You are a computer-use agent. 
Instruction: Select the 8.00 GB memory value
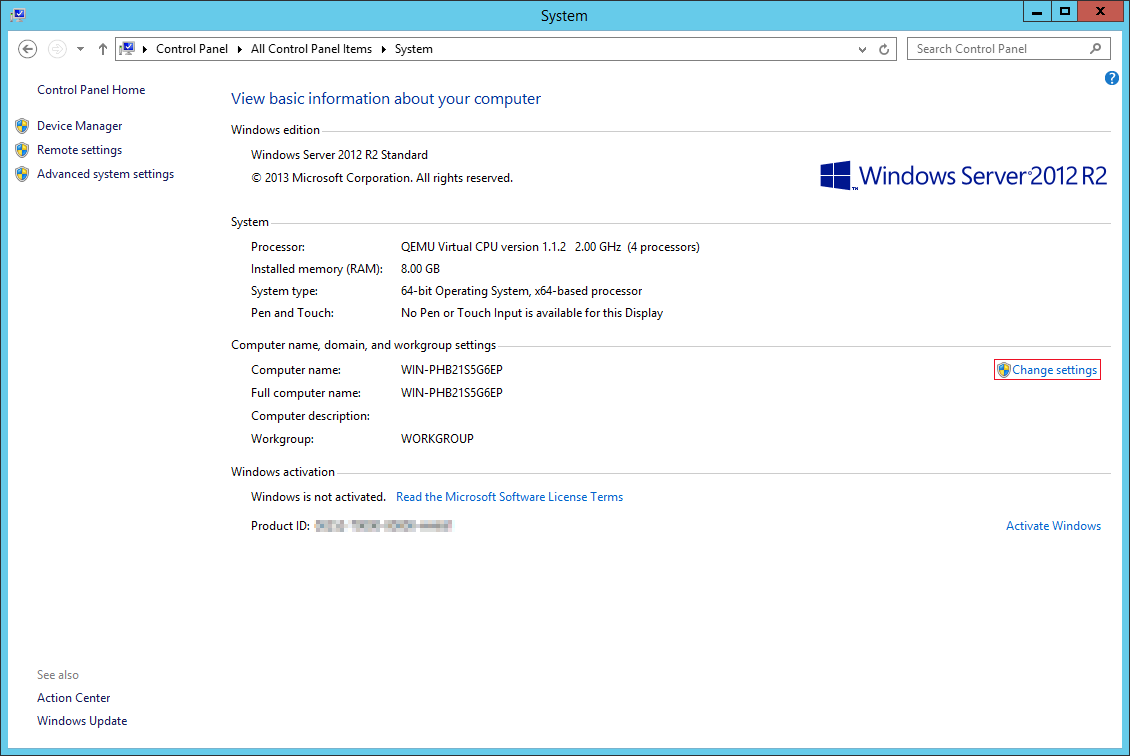(x=420, y=269)
